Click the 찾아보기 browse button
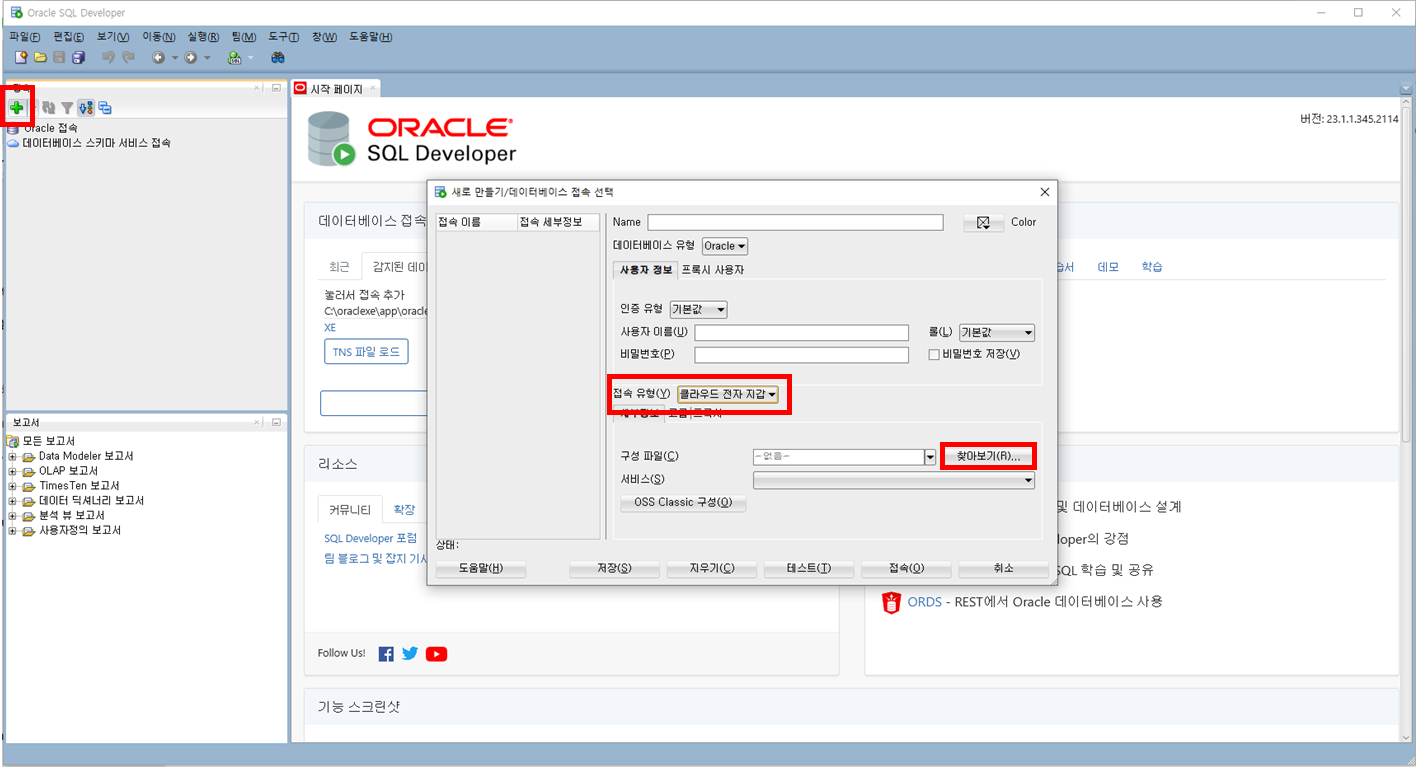Viewport: 1416px width, 767px height. coord(988,456)
